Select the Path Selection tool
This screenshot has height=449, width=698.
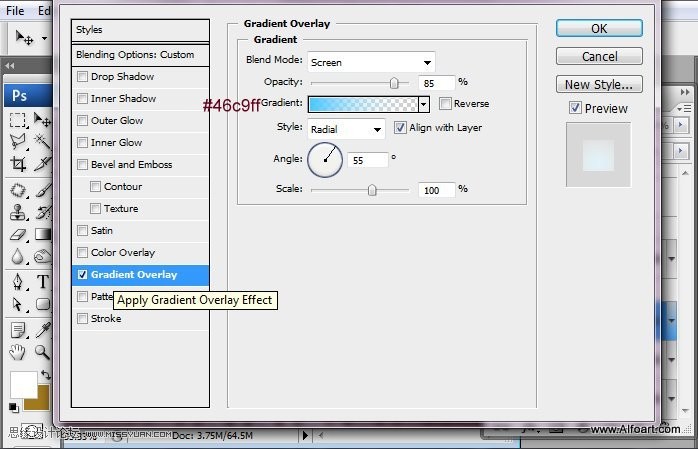pos(18,304)
